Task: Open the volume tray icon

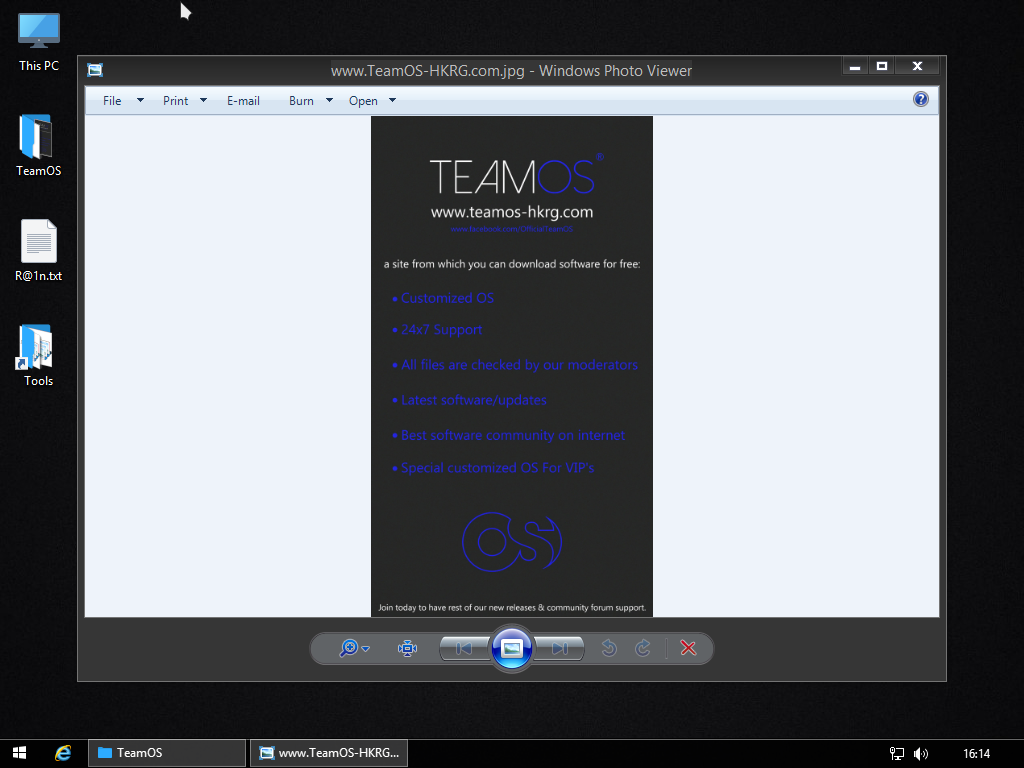Action: click(921, 754)
